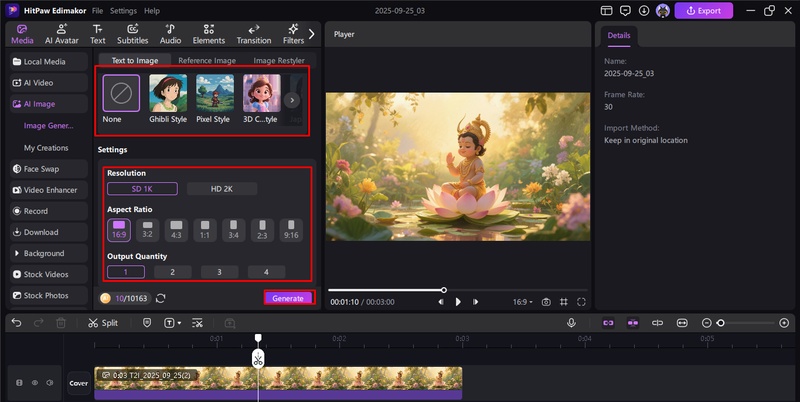The height and width of the screenshot is (402, 800).
Task: Refresh the credits count
Action: tap(161, 298)
